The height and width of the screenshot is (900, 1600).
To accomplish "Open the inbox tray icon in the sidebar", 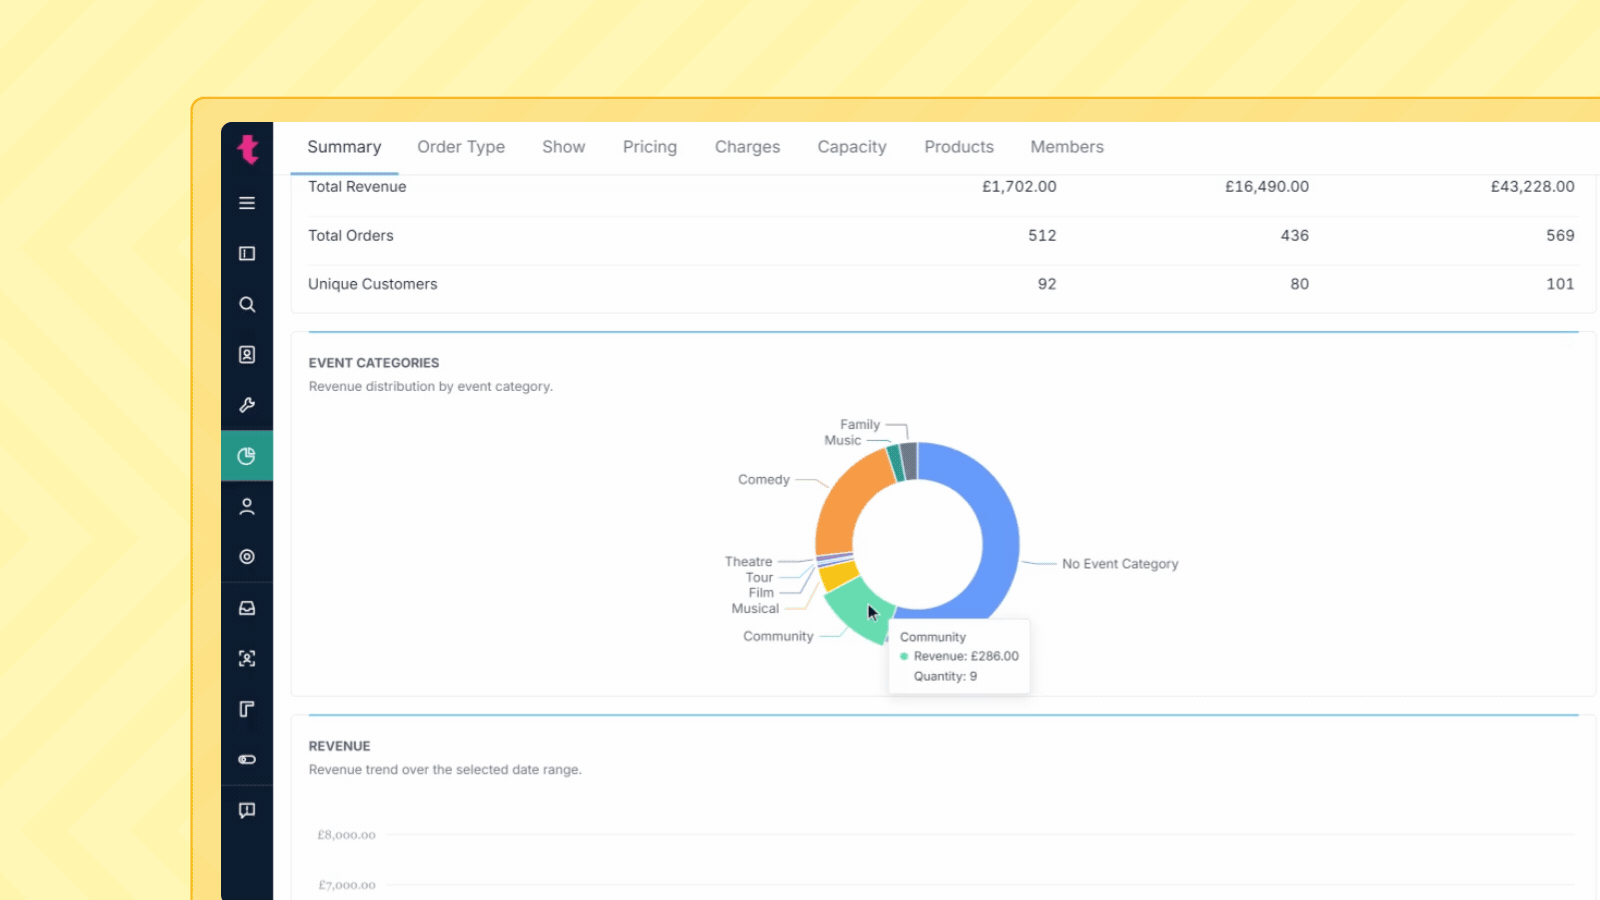I will (x=247, y=608).
